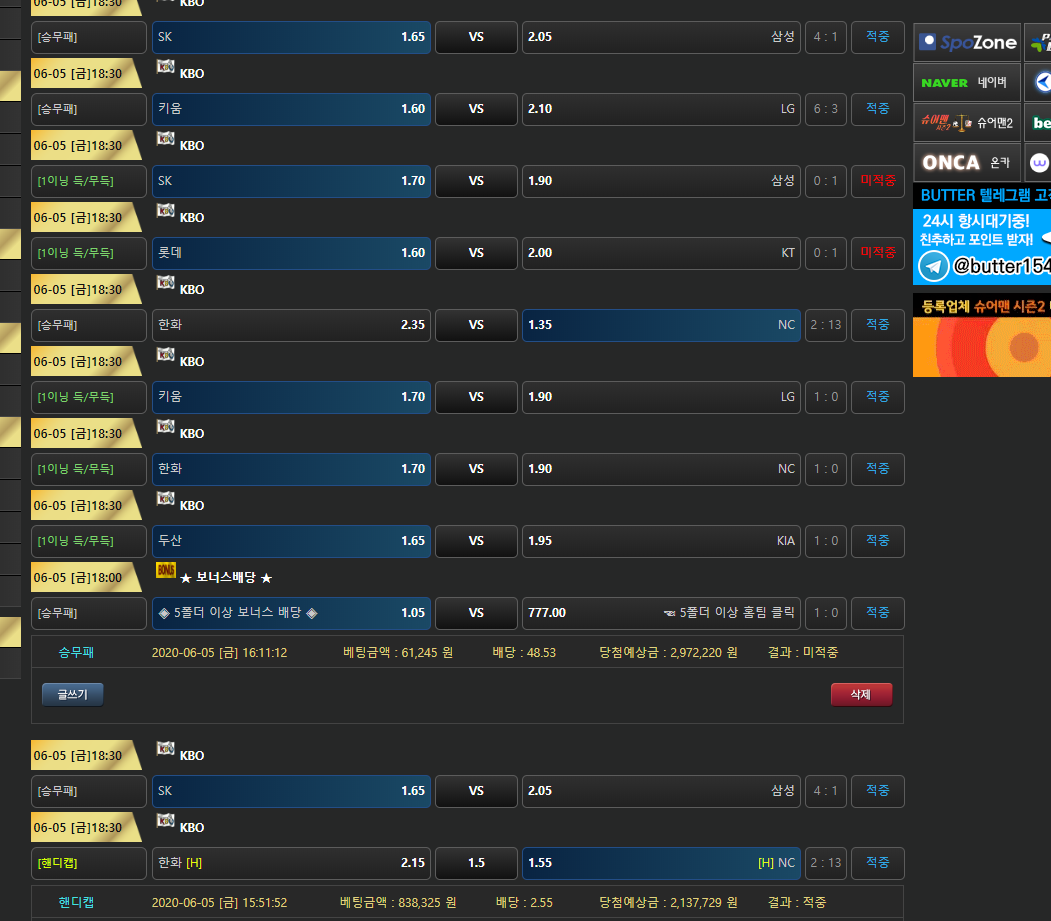The width and height of the screenshot is (1051, 921).
Task: Open the 슈어맨2 partner logo
Action: (966, 122)
